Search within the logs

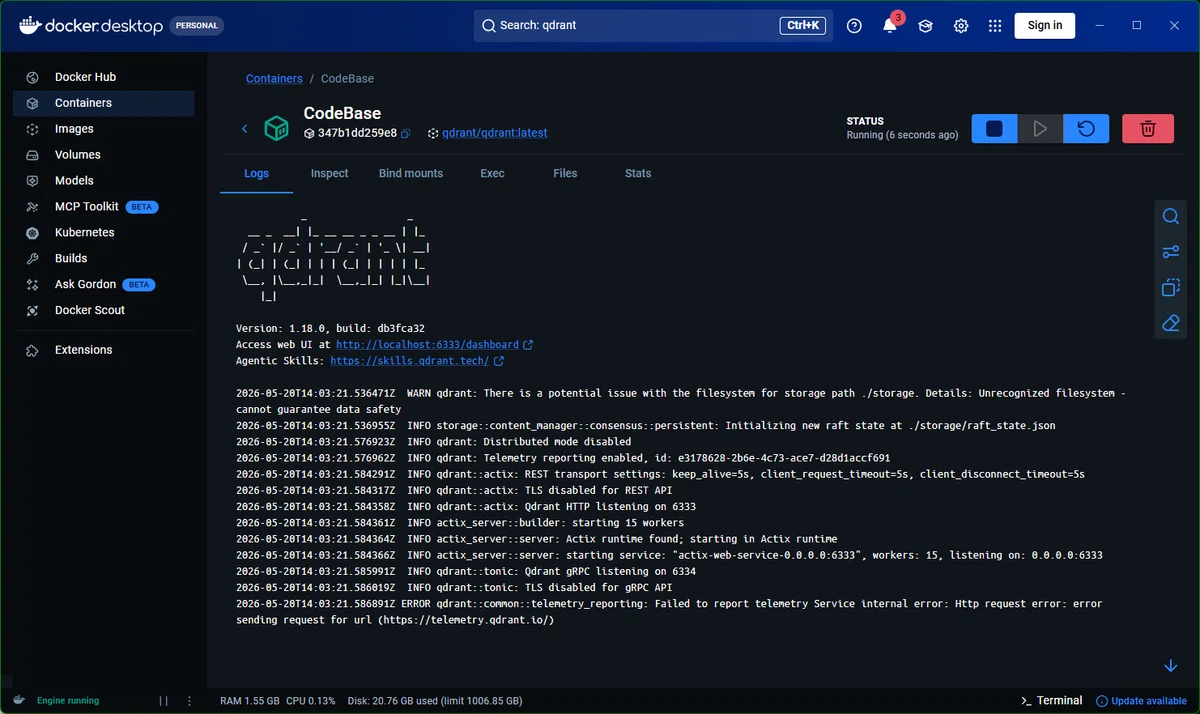click(x=1170, y=217)
